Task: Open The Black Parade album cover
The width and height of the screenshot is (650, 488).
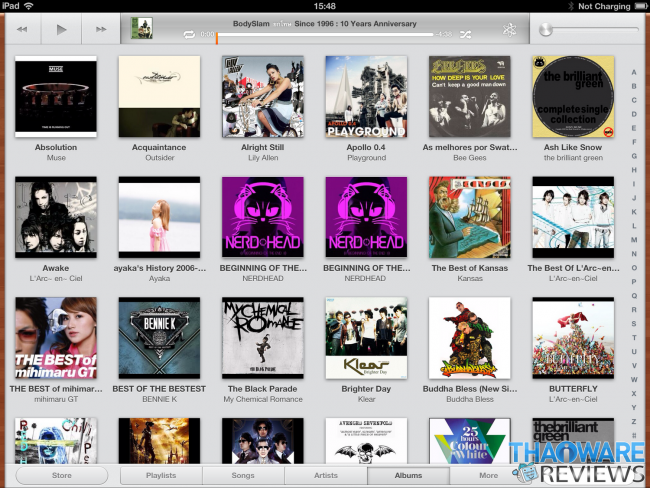Action: coord(263,338)
